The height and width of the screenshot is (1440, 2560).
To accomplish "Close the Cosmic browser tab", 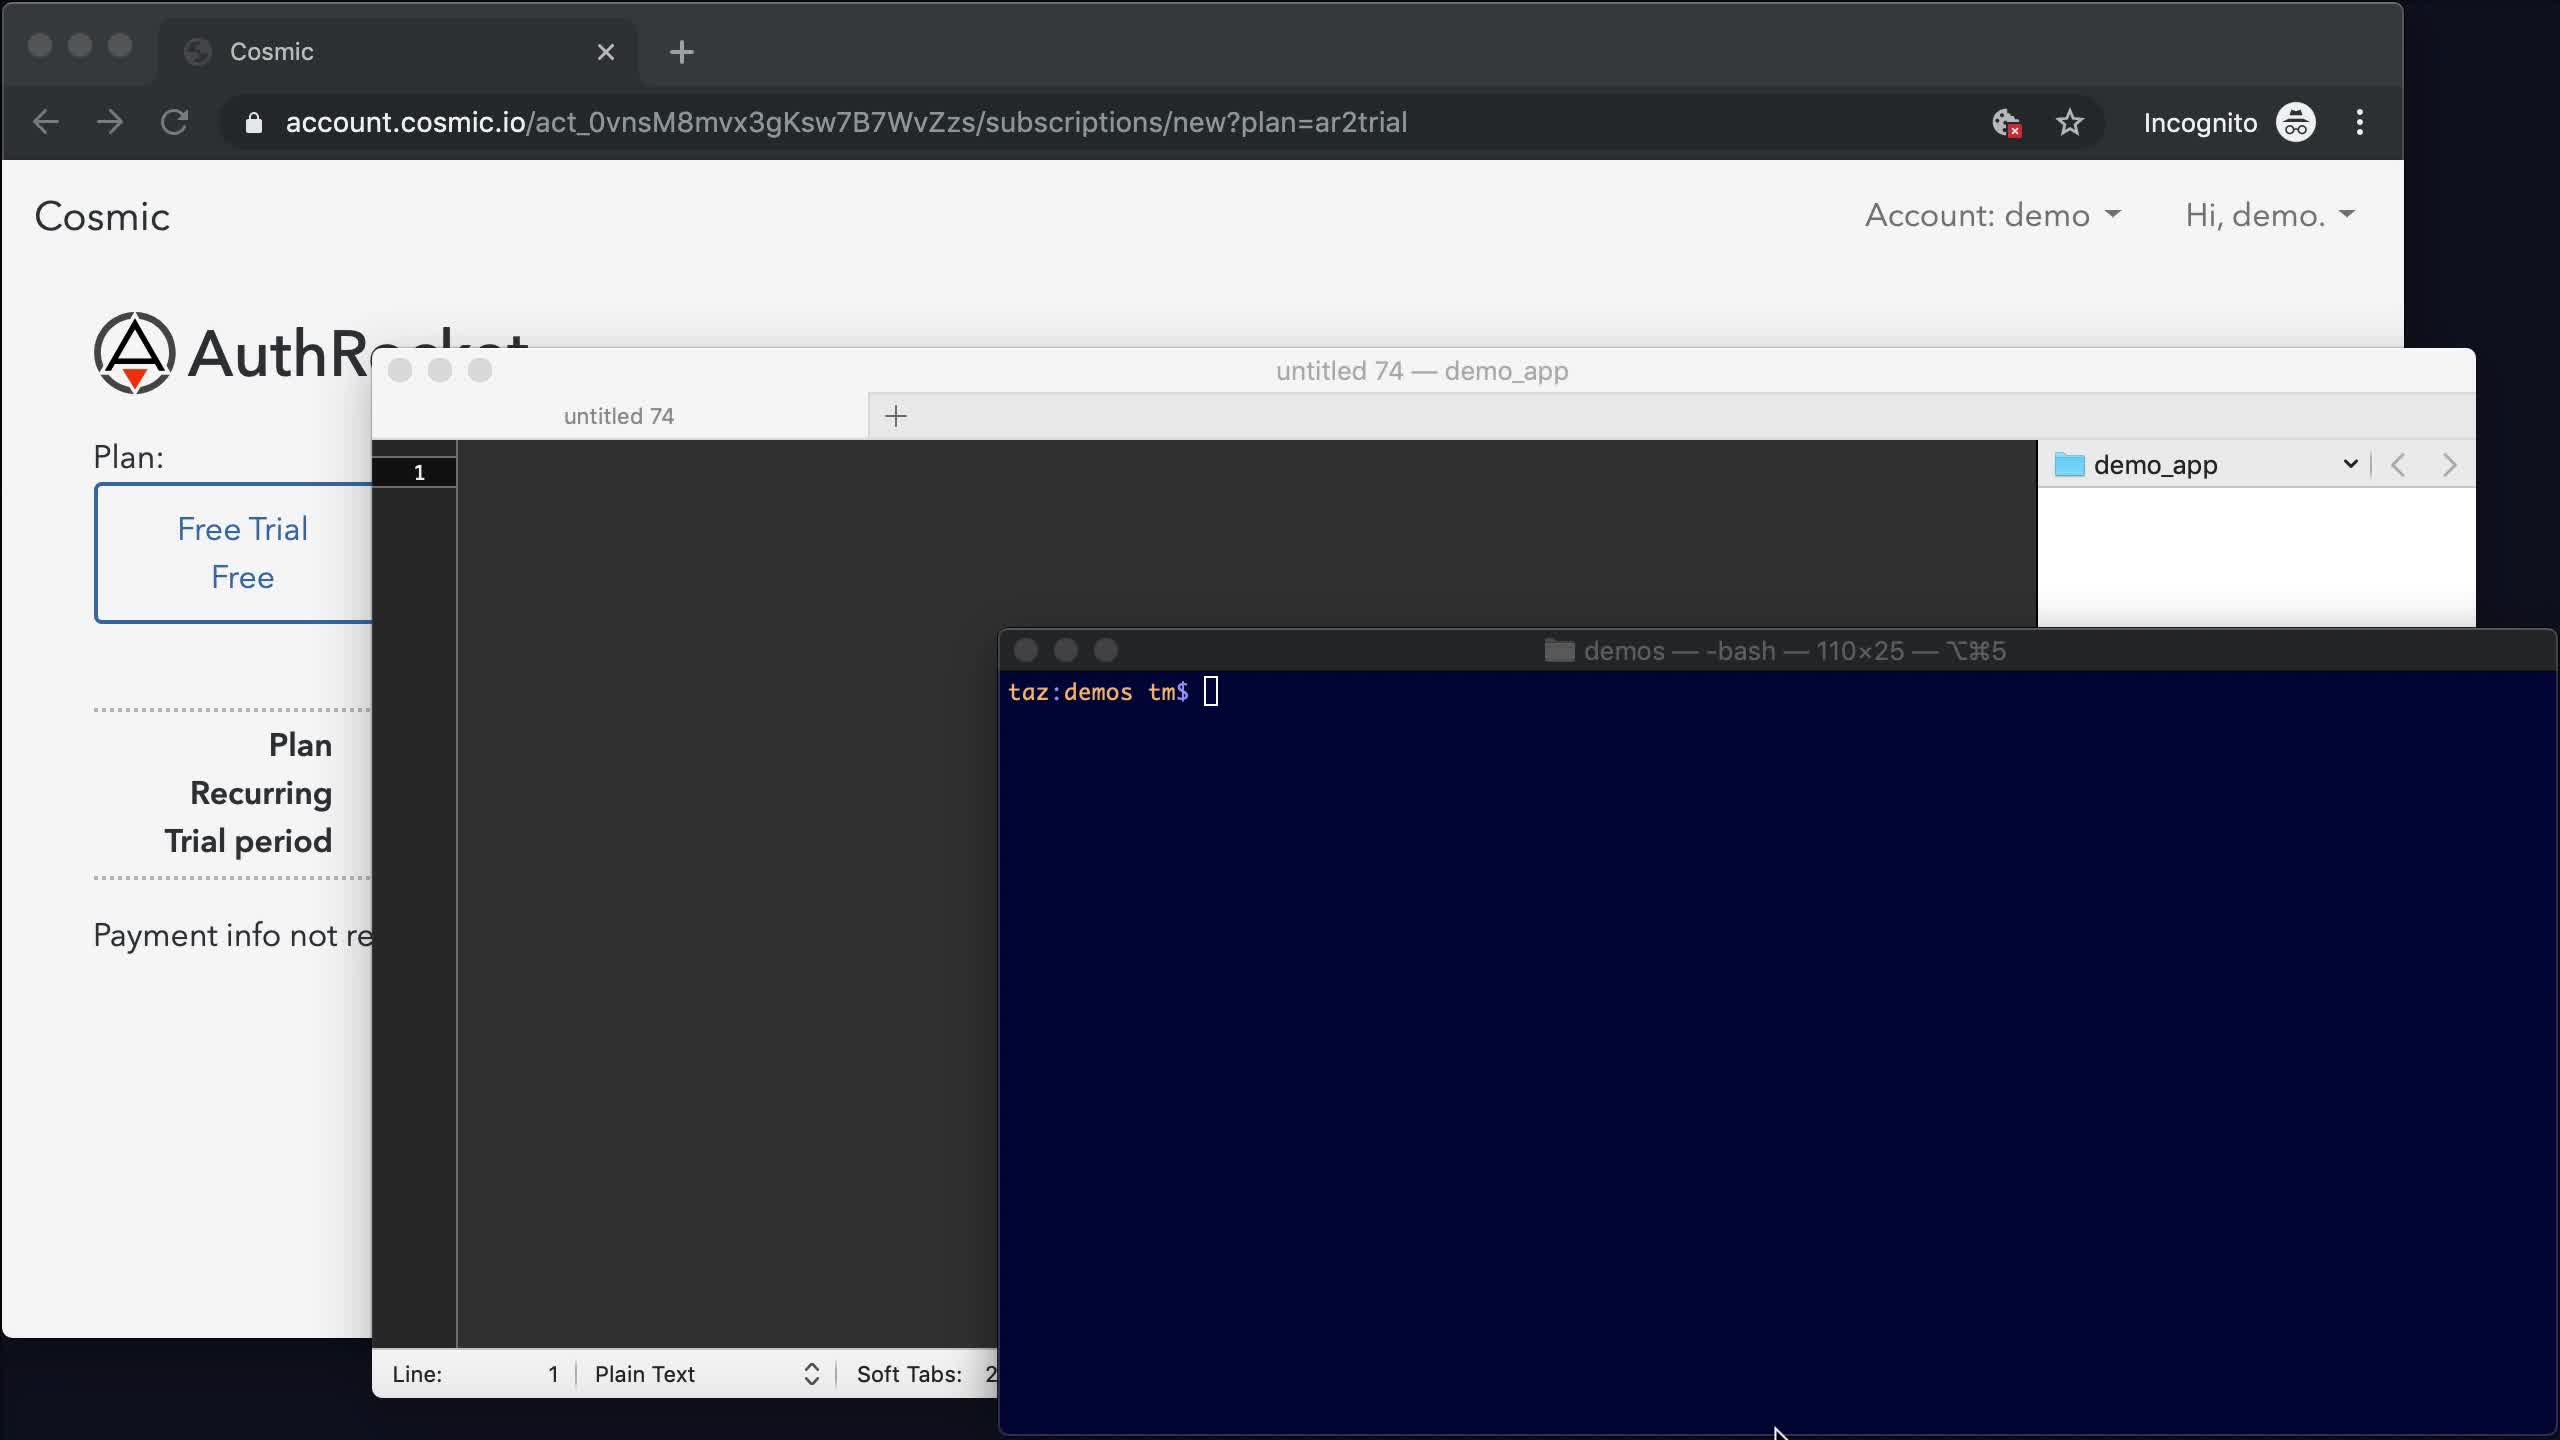I will (x=606, y=52).
